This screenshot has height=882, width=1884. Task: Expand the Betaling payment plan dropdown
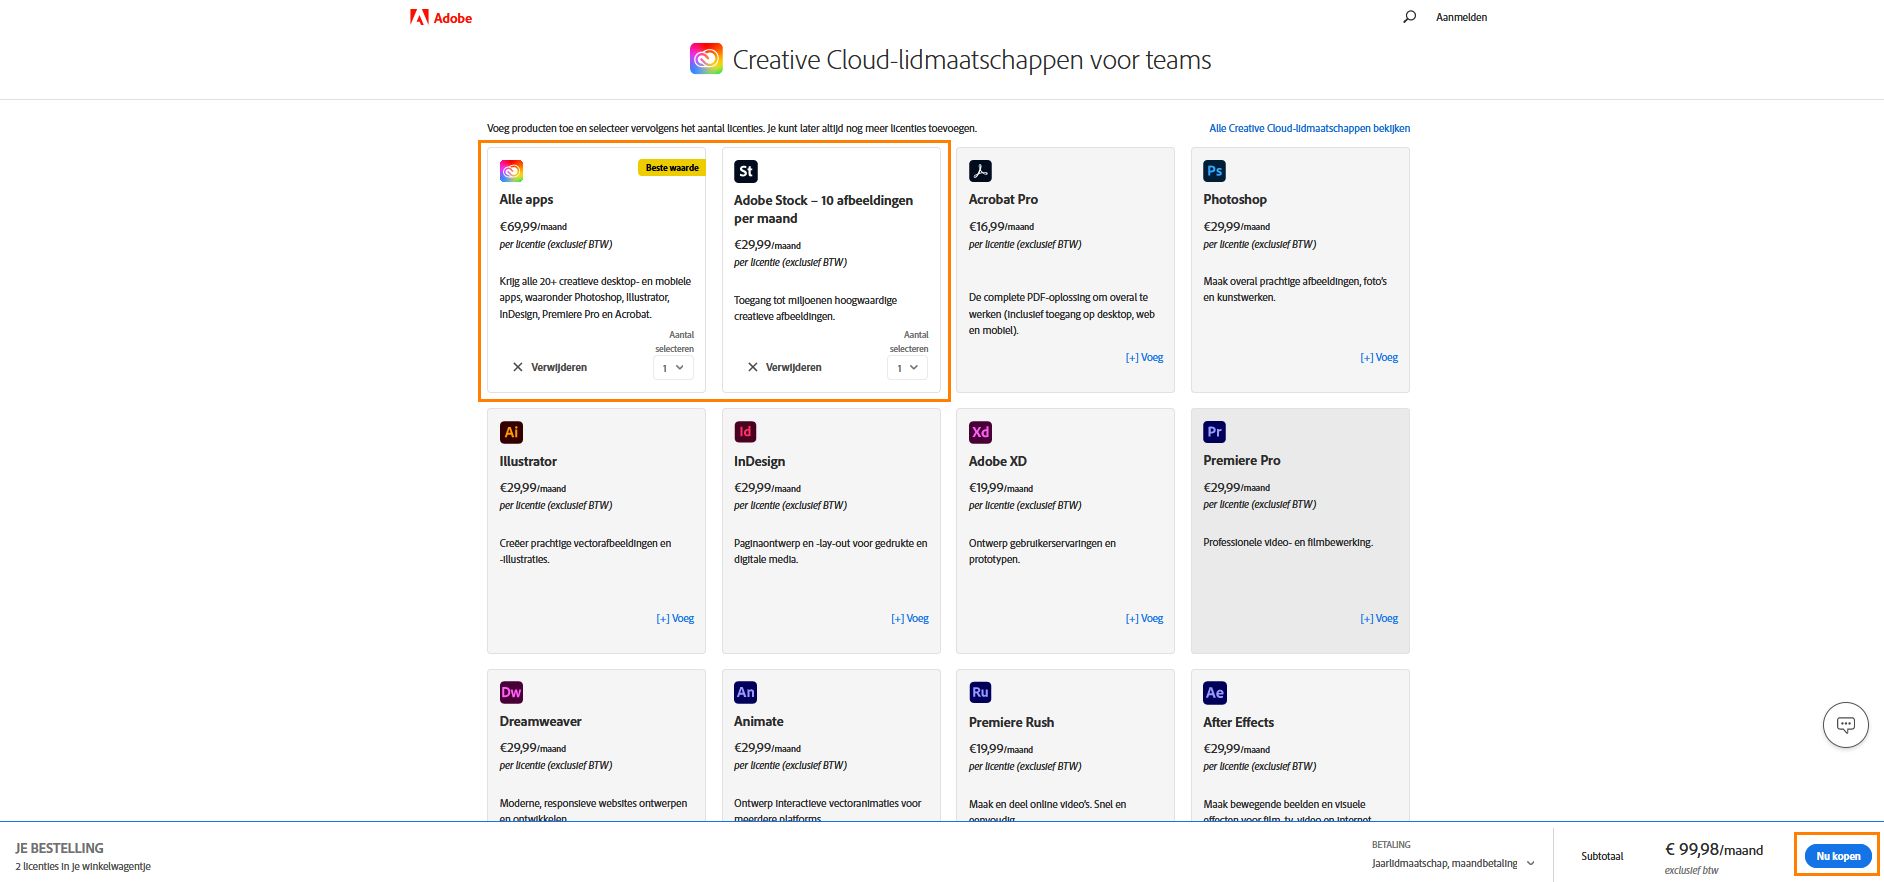pyautogui.click(x=1453, y=863)
